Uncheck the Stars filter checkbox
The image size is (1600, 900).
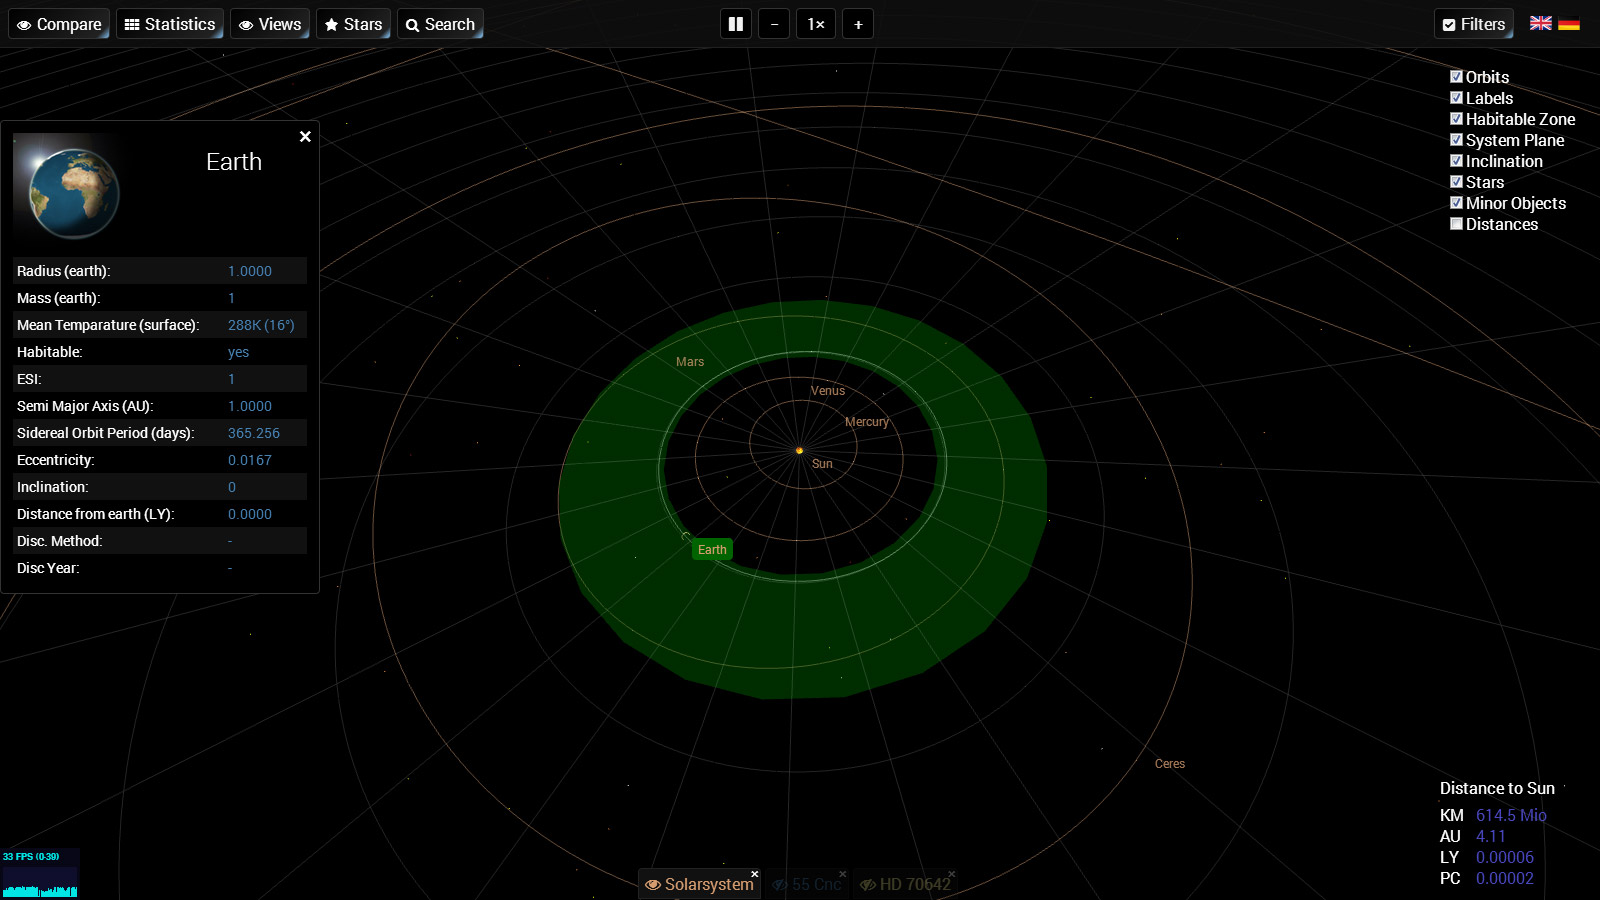[1456, 181]
